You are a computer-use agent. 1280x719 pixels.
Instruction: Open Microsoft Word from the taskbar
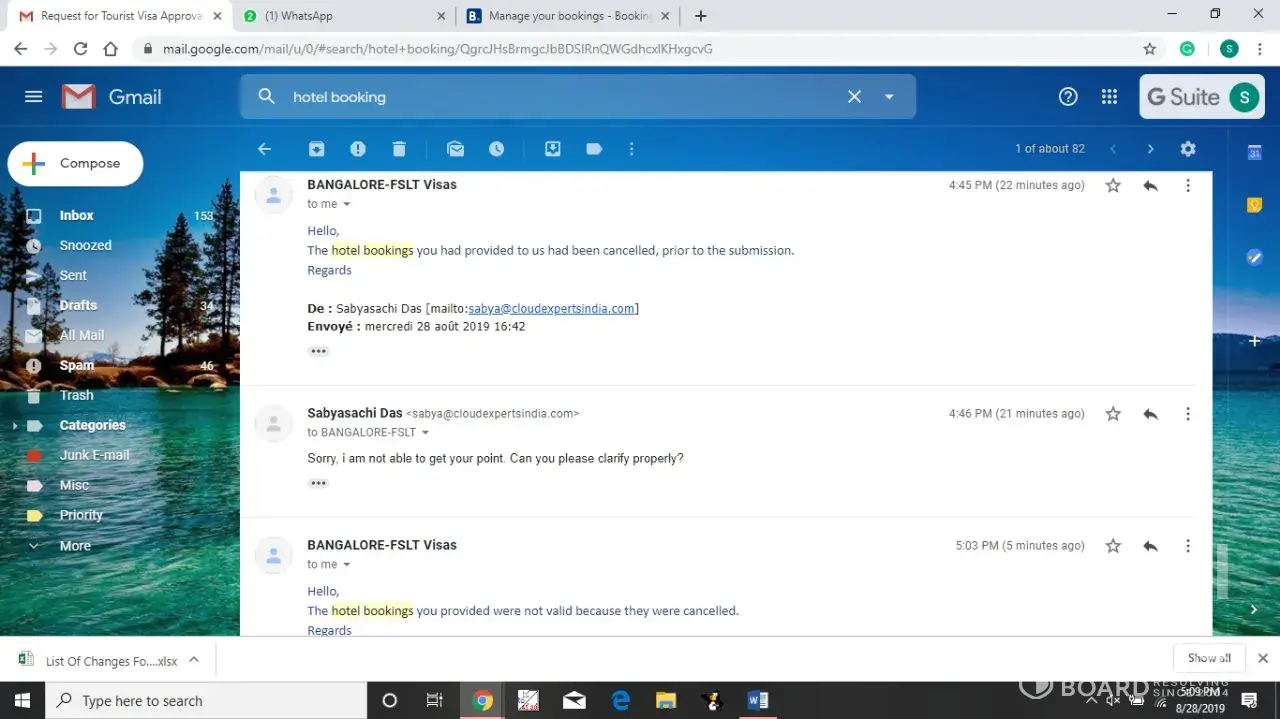pos(757,701)
